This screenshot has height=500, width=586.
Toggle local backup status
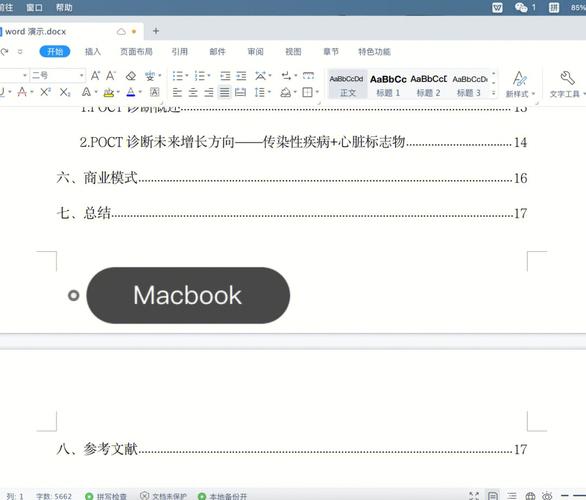pyautogui.click(x=223, y=496)
